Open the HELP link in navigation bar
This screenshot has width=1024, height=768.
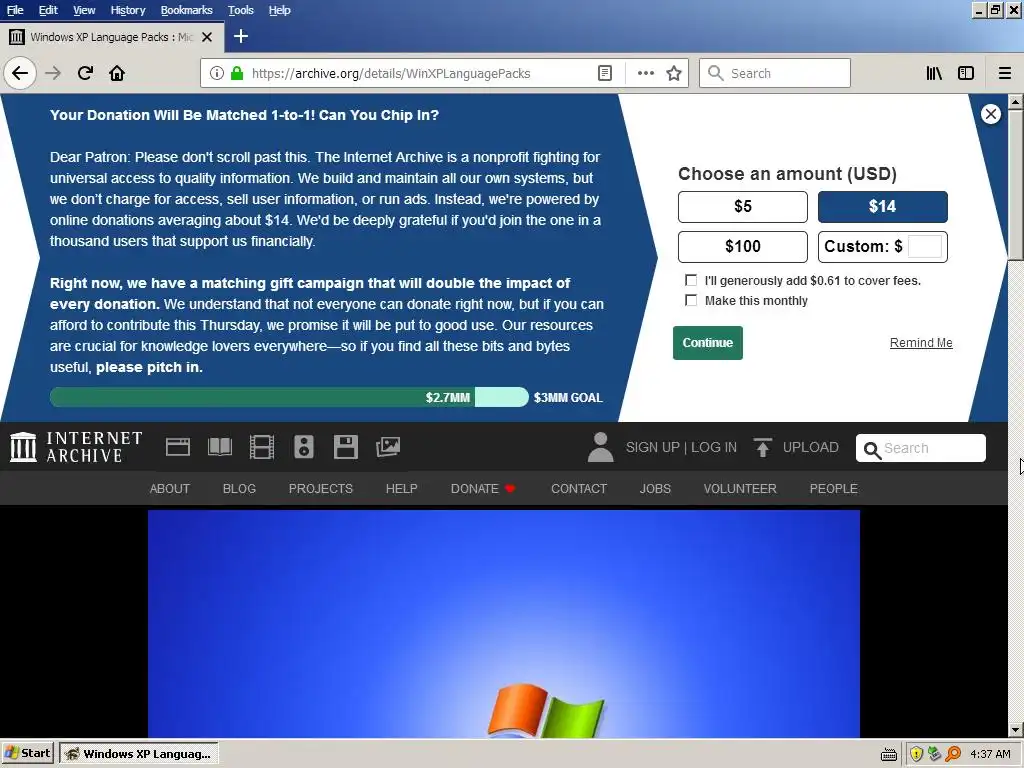pos(401,488)
